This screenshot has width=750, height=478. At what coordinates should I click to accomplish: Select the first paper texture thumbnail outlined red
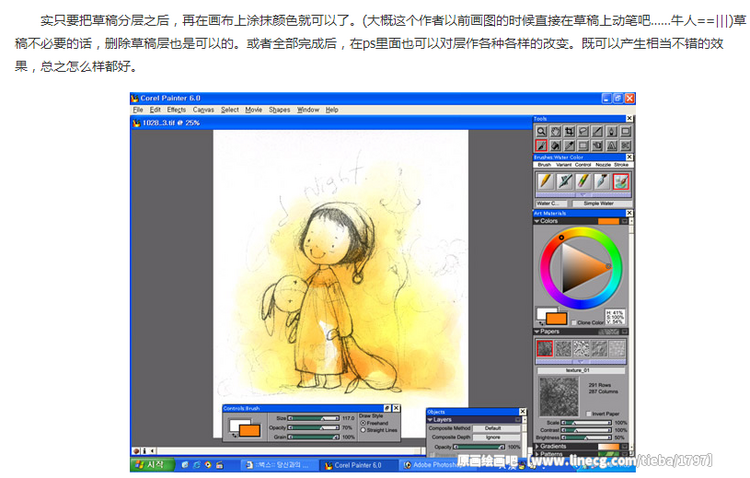point(545,348)
